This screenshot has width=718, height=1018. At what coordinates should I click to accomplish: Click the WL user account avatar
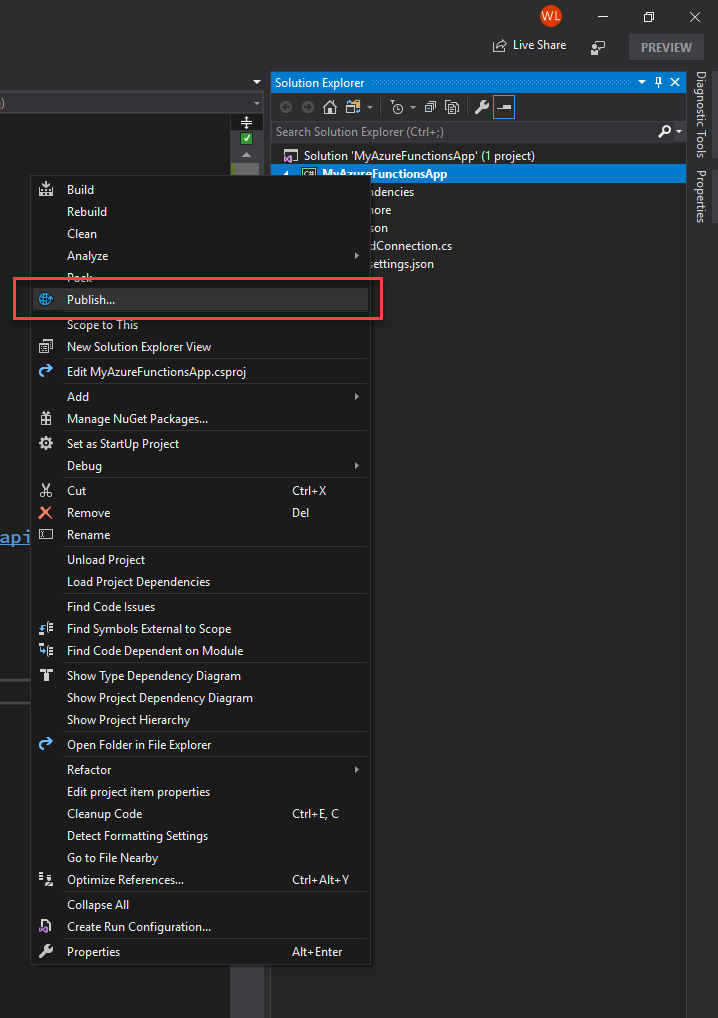(551, 16)
